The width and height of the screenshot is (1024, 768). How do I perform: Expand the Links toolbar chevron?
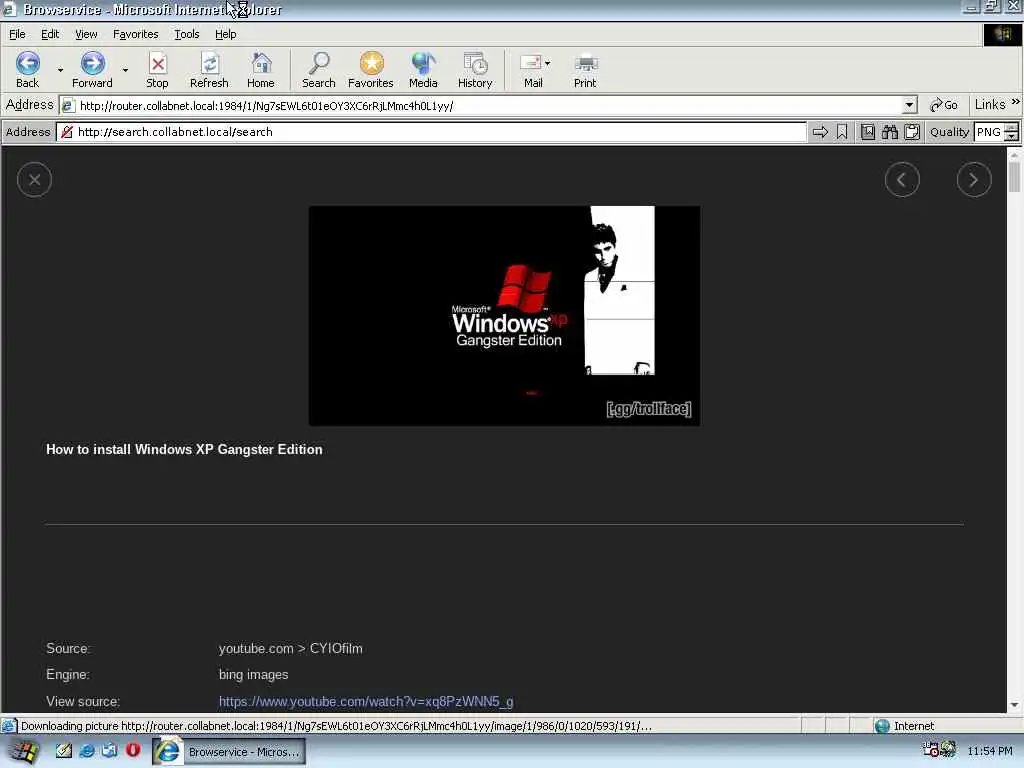coord(1016,103)
